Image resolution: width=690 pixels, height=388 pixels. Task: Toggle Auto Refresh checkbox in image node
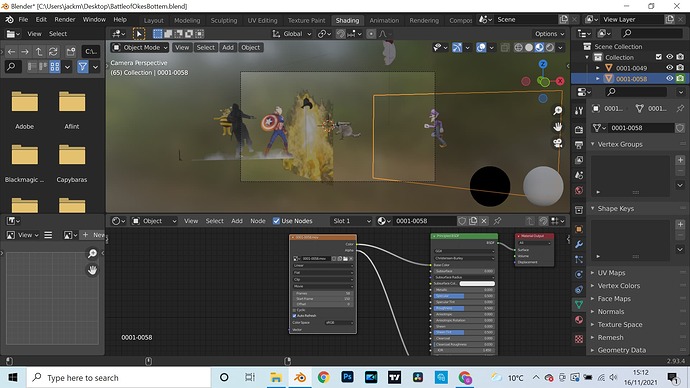coord(294,316)
